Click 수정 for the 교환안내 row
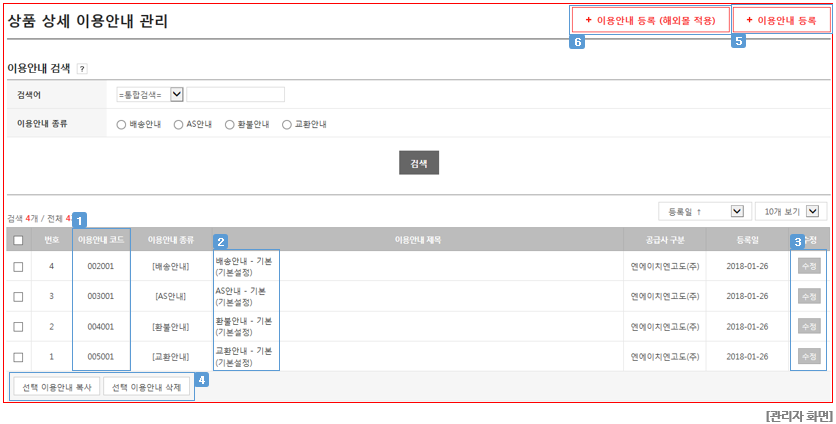 pyautogui.click(x=809, y=356)
